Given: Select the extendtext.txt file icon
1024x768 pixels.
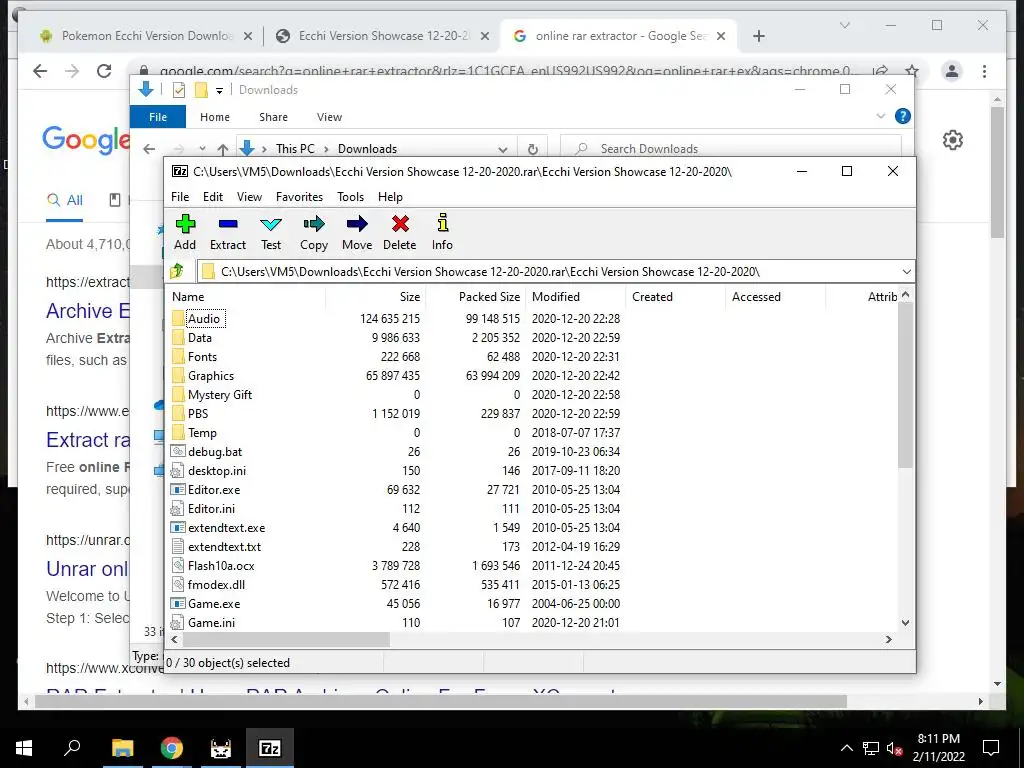Looking at the screenshot, I should click(x=178, y=547).
